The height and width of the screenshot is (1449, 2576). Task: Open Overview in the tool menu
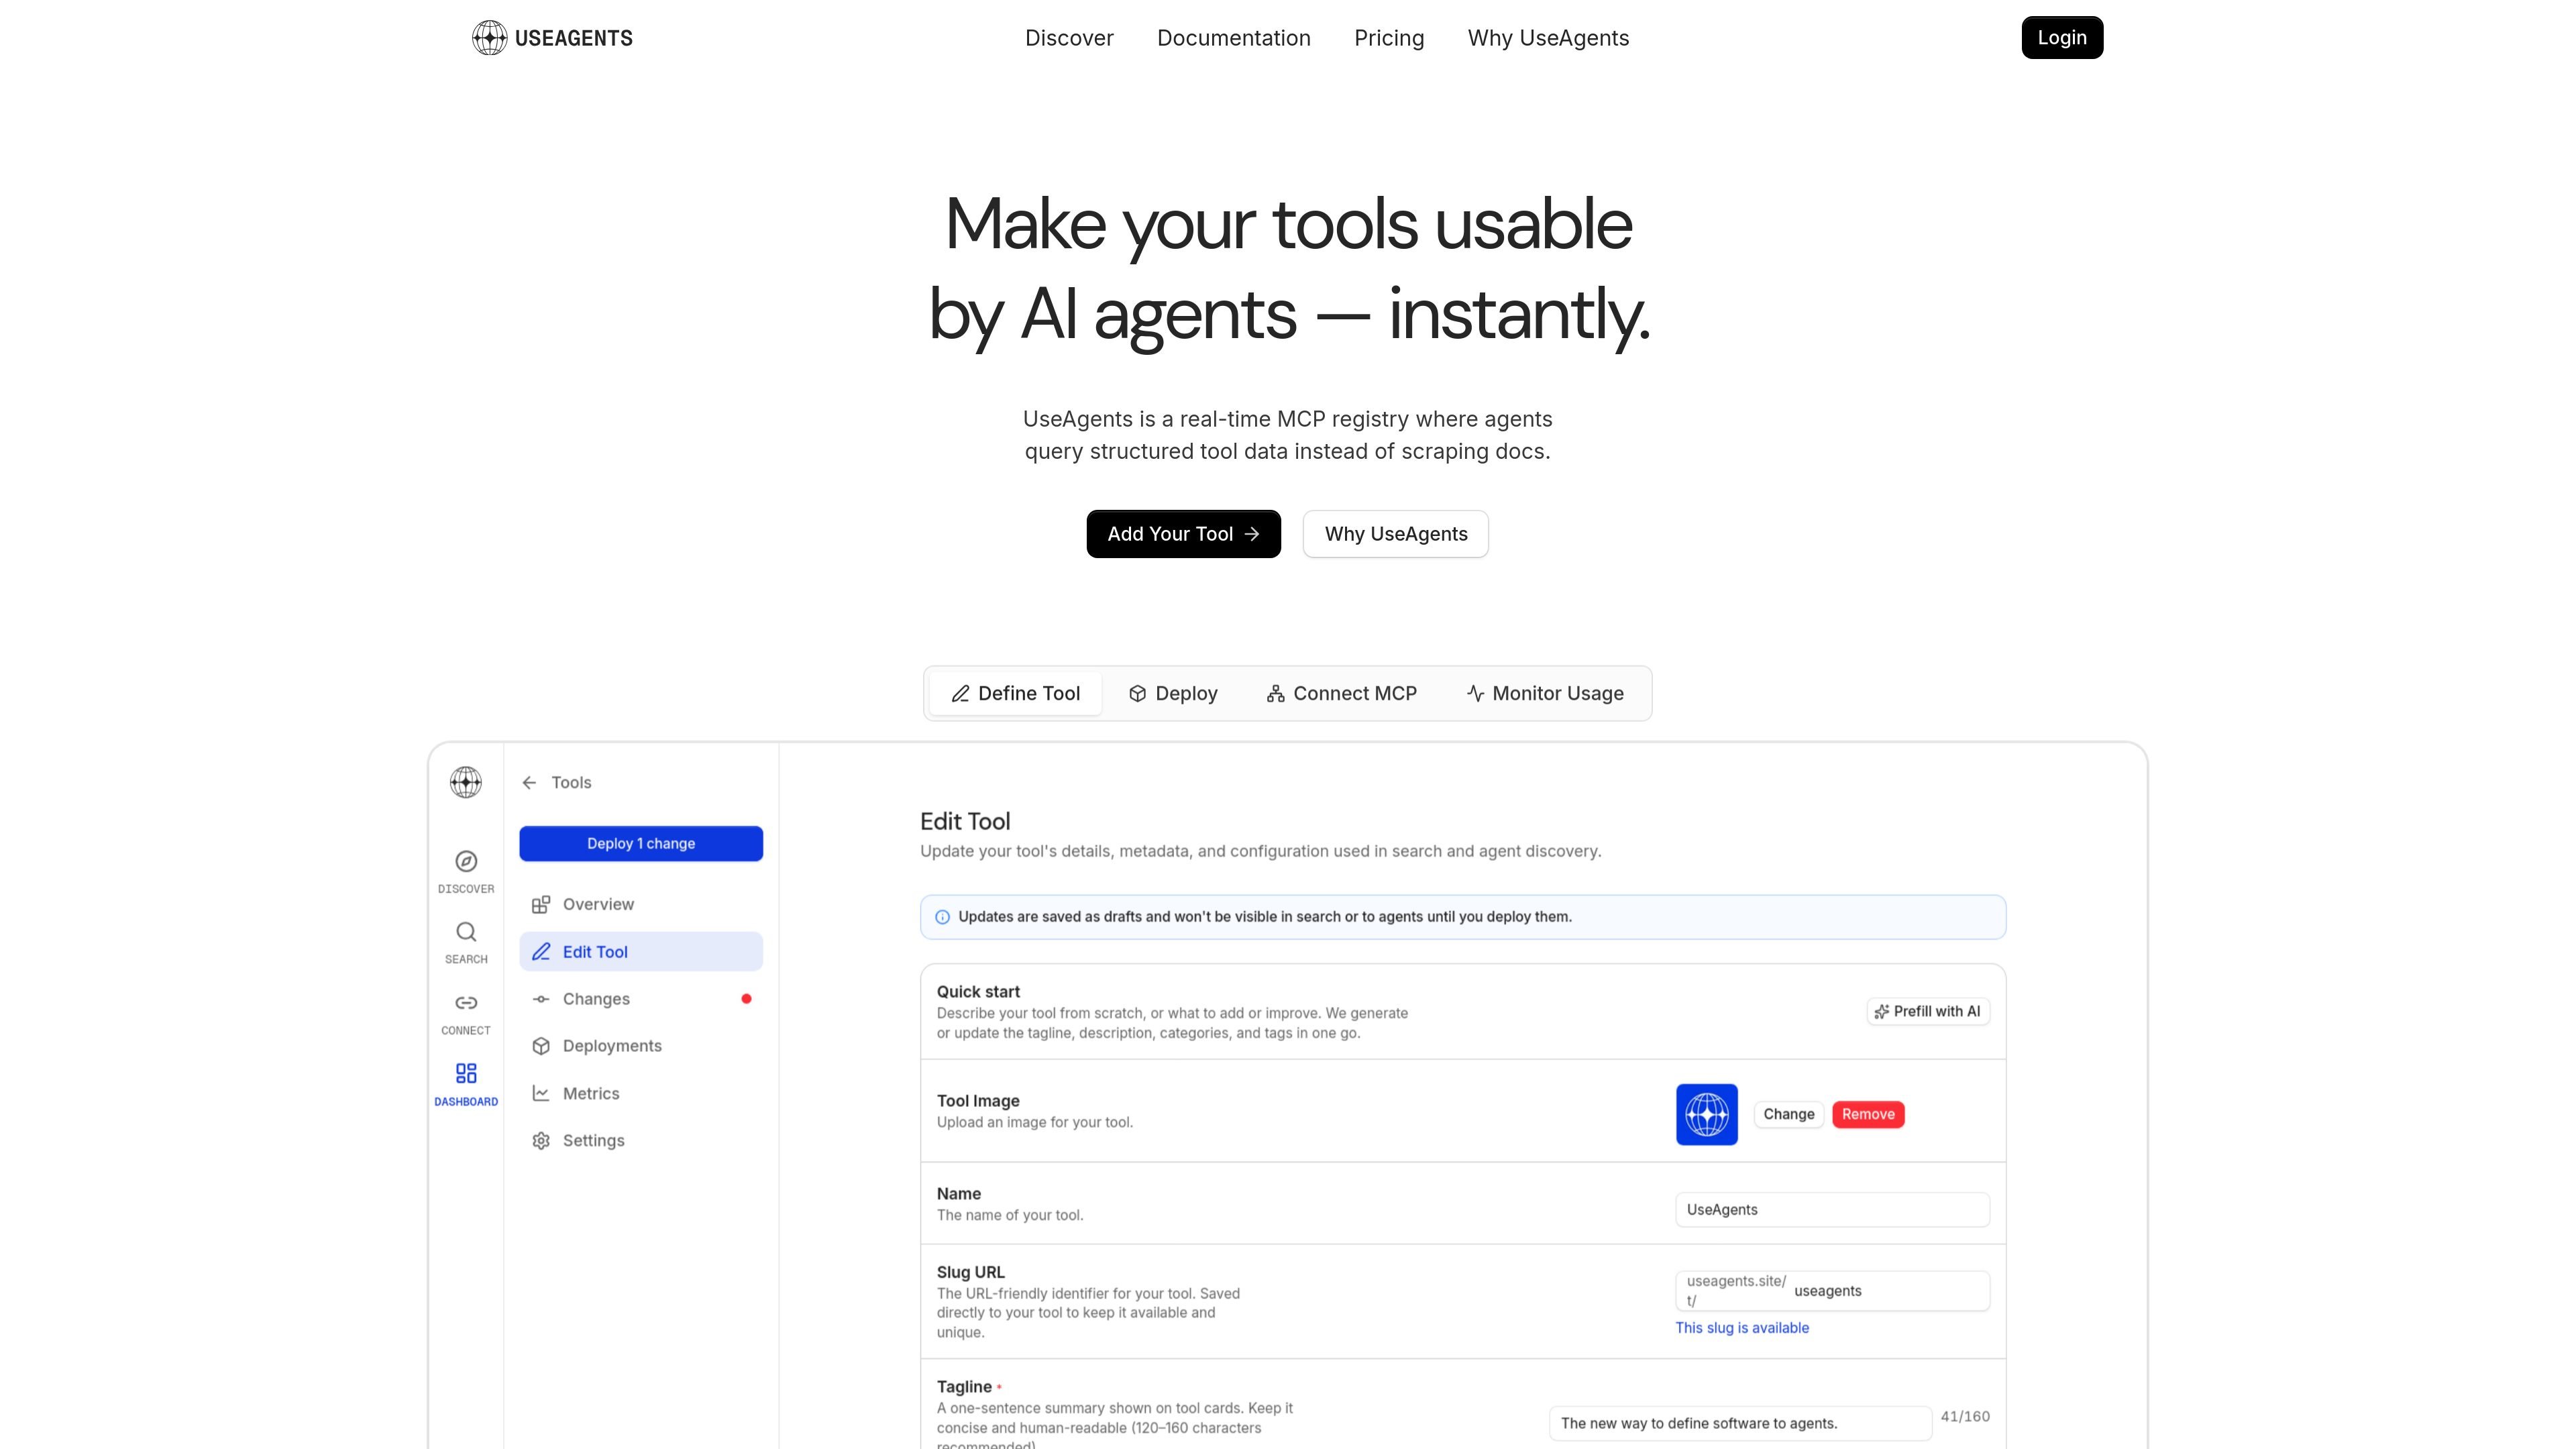click(641, 904)
